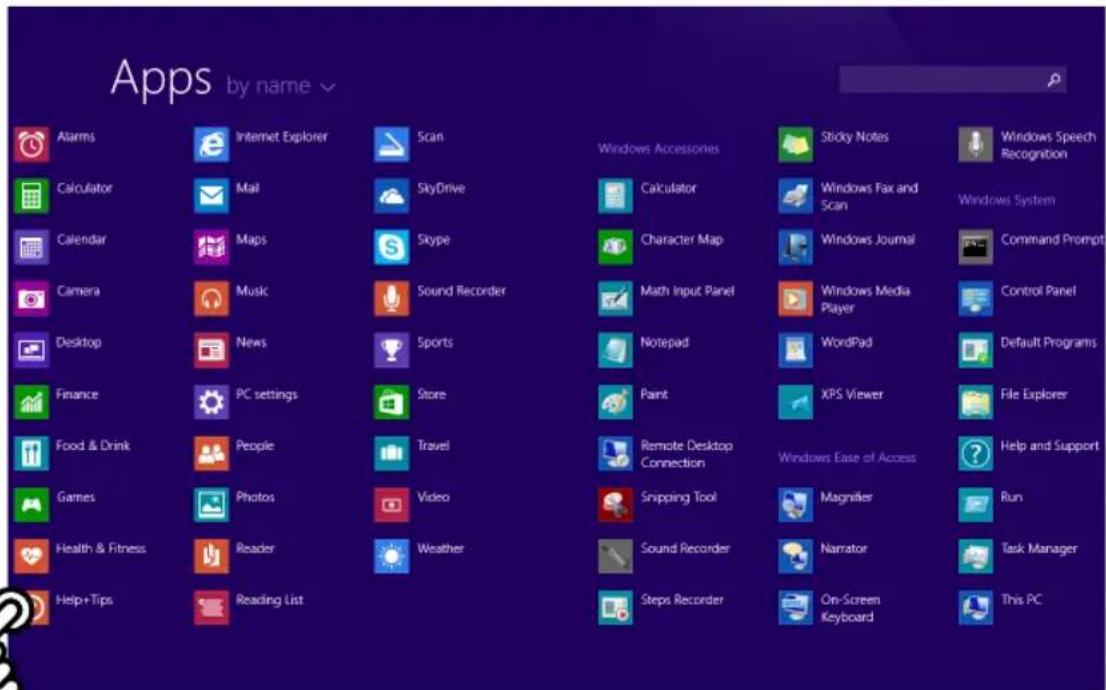Open the Desktop tile icon
Screen dimensions: 1106x690
31,351
